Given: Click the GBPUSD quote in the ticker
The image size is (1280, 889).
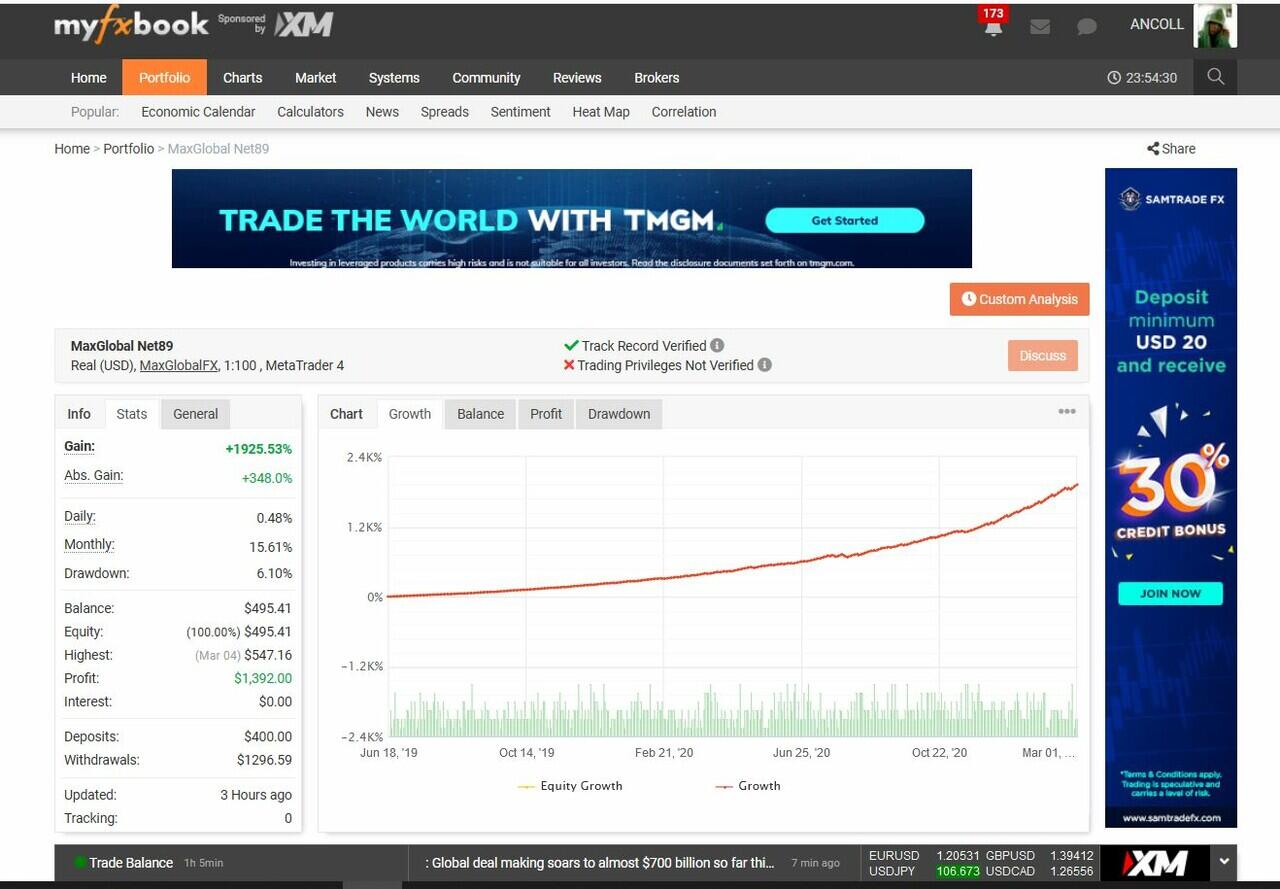Looking at the screenshot, I should [x=1040, y=856].
